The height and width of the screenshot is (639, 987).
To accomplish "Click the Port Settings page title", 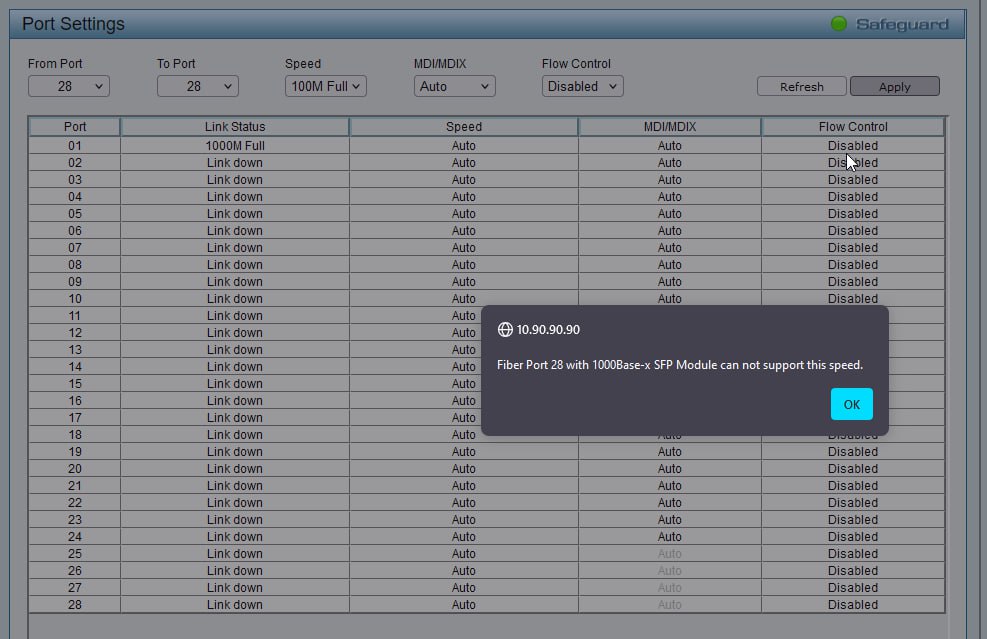I will point(73,24).
